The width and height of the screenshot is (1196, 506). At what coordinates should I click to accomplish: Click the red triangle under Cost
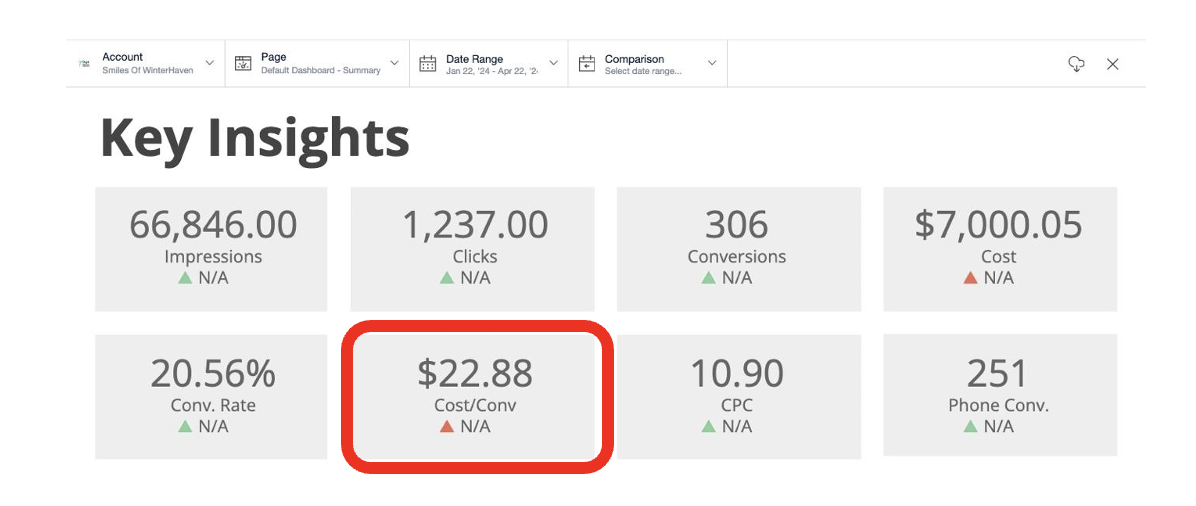(969, 278)
